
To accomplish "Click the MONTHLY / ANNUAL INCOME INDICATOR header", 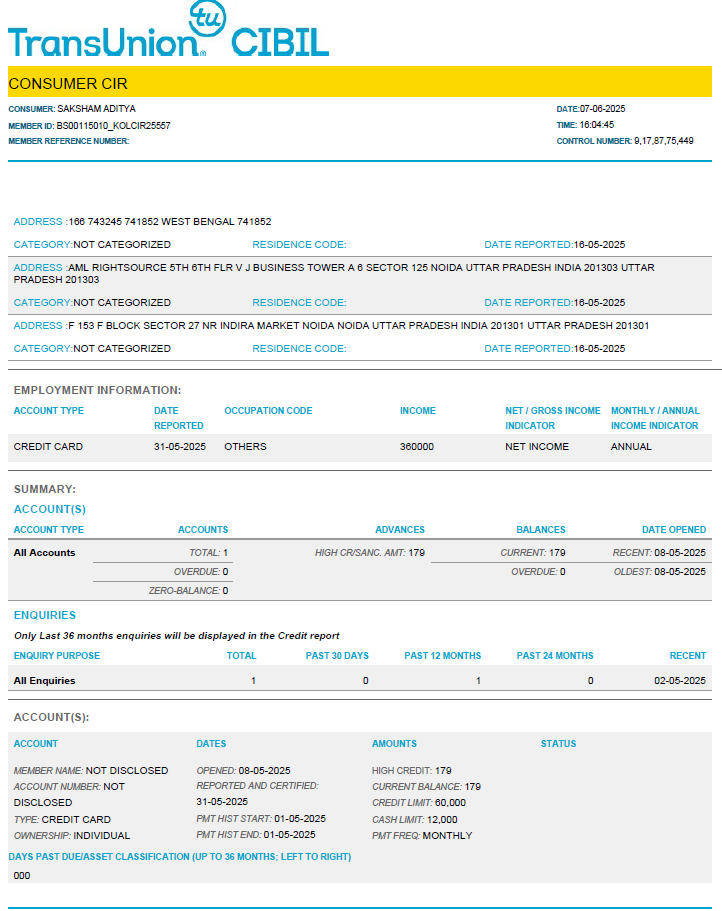I will pyautogui.click(x=655, y=418).
